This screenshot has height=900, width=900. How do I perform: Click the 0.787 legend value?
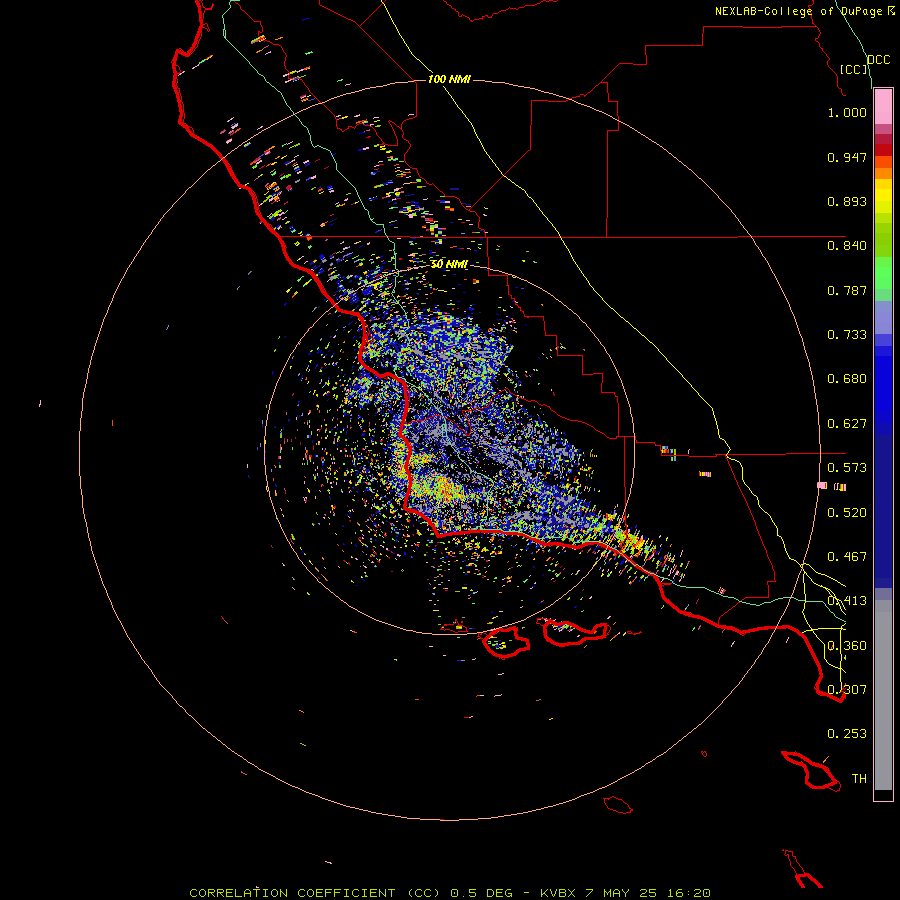coord(847,290)
